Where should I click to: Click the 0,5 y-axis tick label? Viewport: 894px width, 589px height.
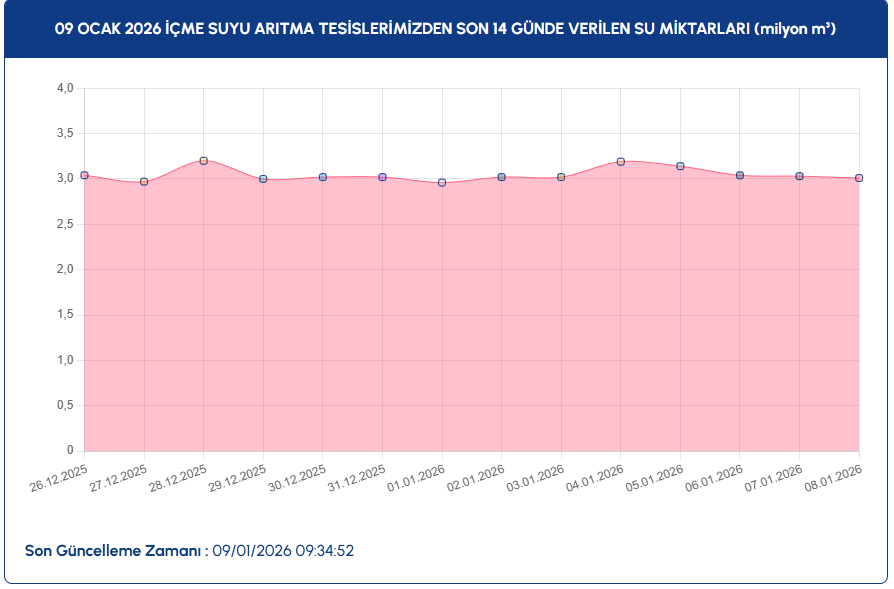[65, 406]
